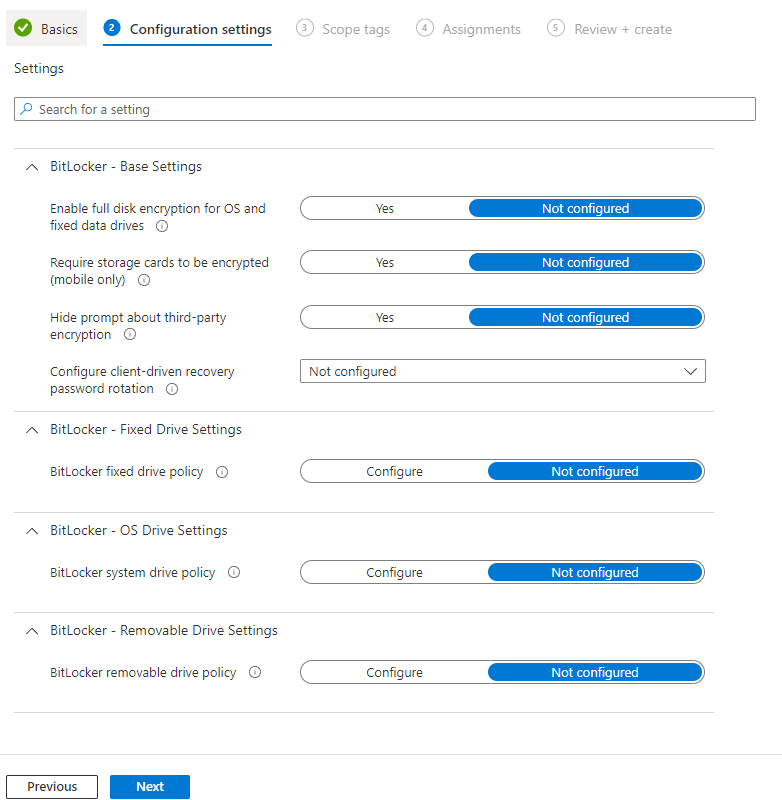Click 'Hide prompt about third-party encryption' label

(138, 326)
